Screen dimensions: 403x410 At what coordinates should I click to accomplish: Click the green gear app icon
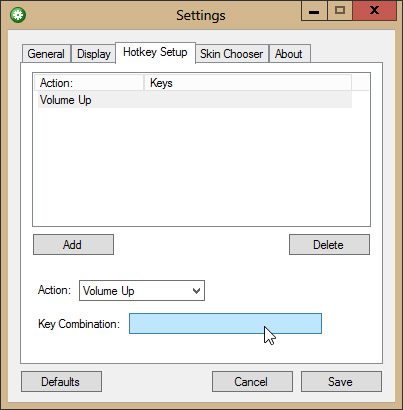pos(18,15)
